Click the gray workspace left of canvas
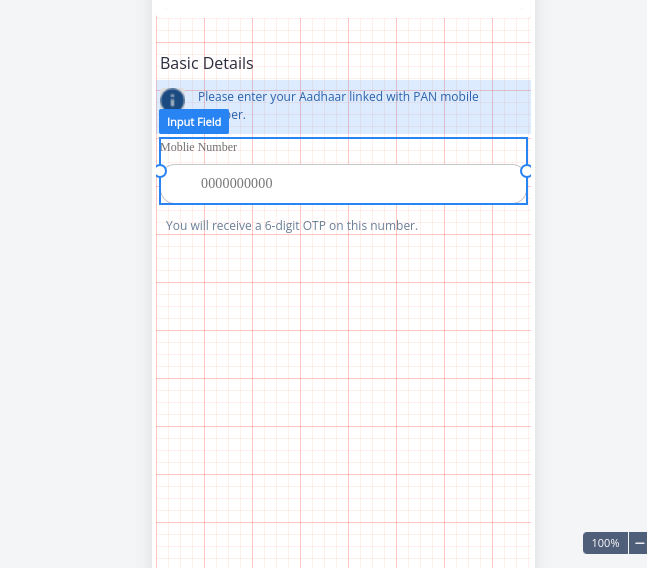647x568 pixels. [75, 300]
